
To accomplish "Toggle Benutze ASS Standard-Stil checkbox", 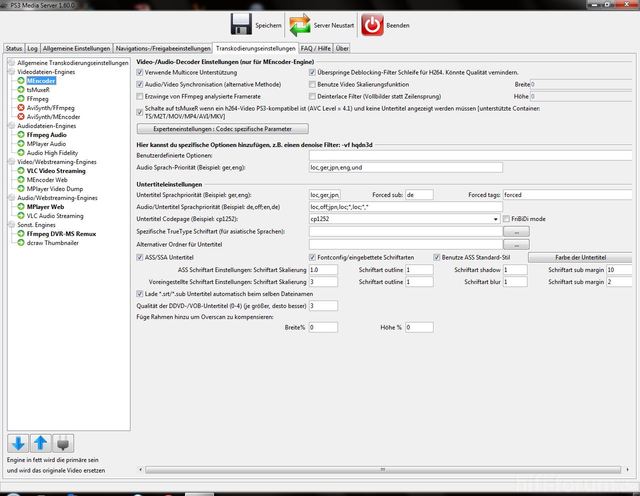I will pos(437,257).
